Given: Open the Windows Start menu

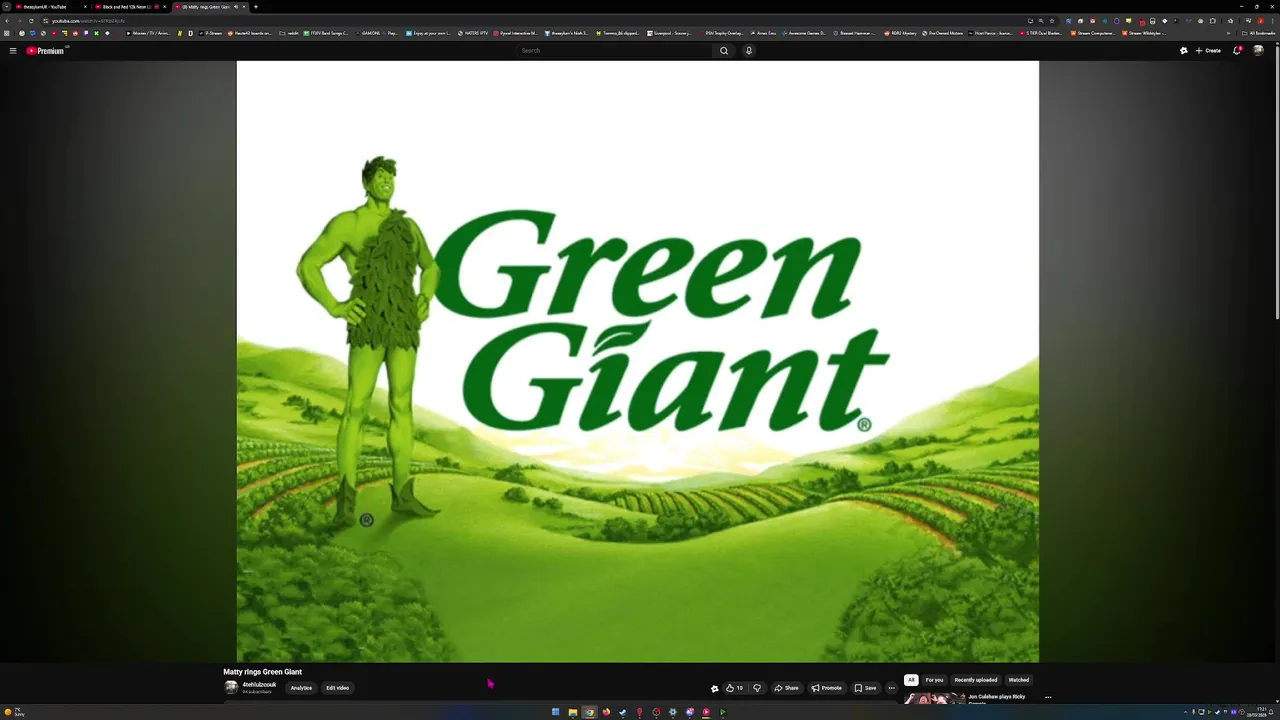Looking at the screenshot, I should click(x=555, y=712).
